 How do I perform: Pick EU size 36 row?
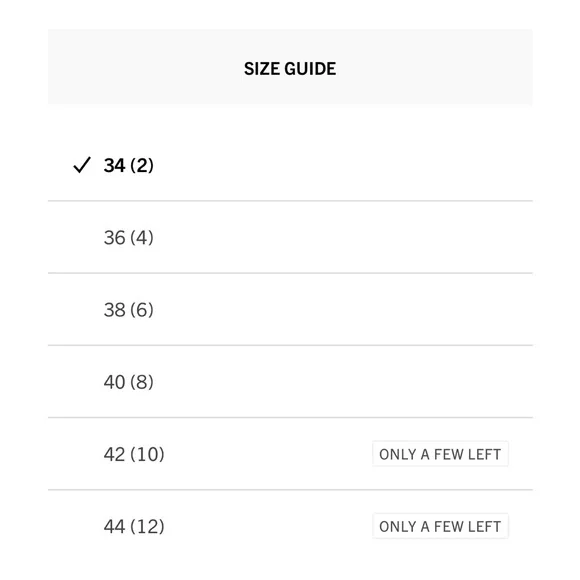(x=290, y=237)
